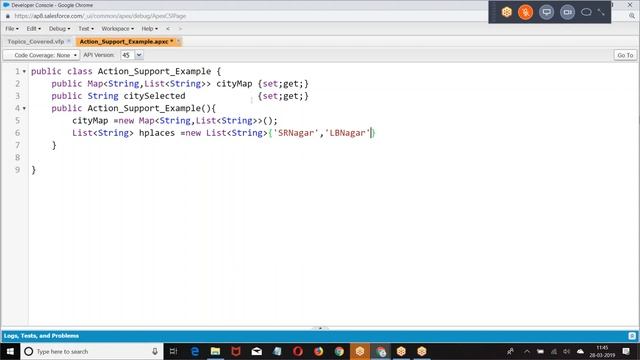640x360 pixels.
Task: Expand bottom panel using right corner icon
Action: pos(632,336)
